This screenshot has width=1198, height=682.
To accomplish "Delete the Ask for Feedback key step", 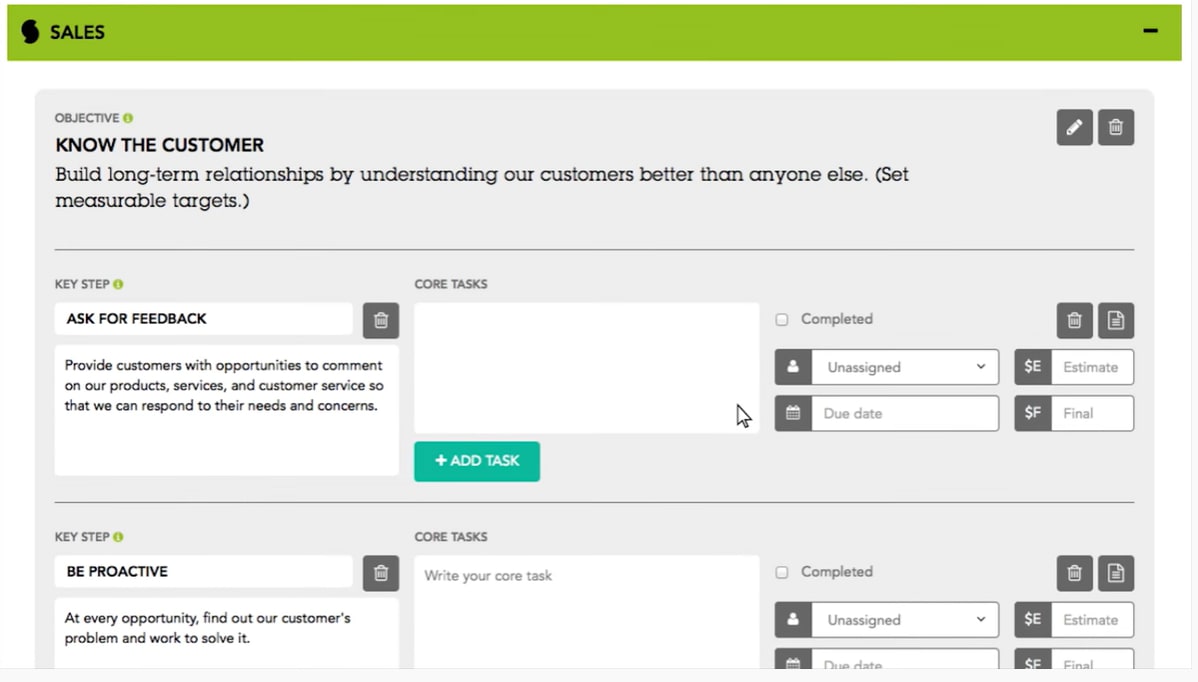I will 381,320.
